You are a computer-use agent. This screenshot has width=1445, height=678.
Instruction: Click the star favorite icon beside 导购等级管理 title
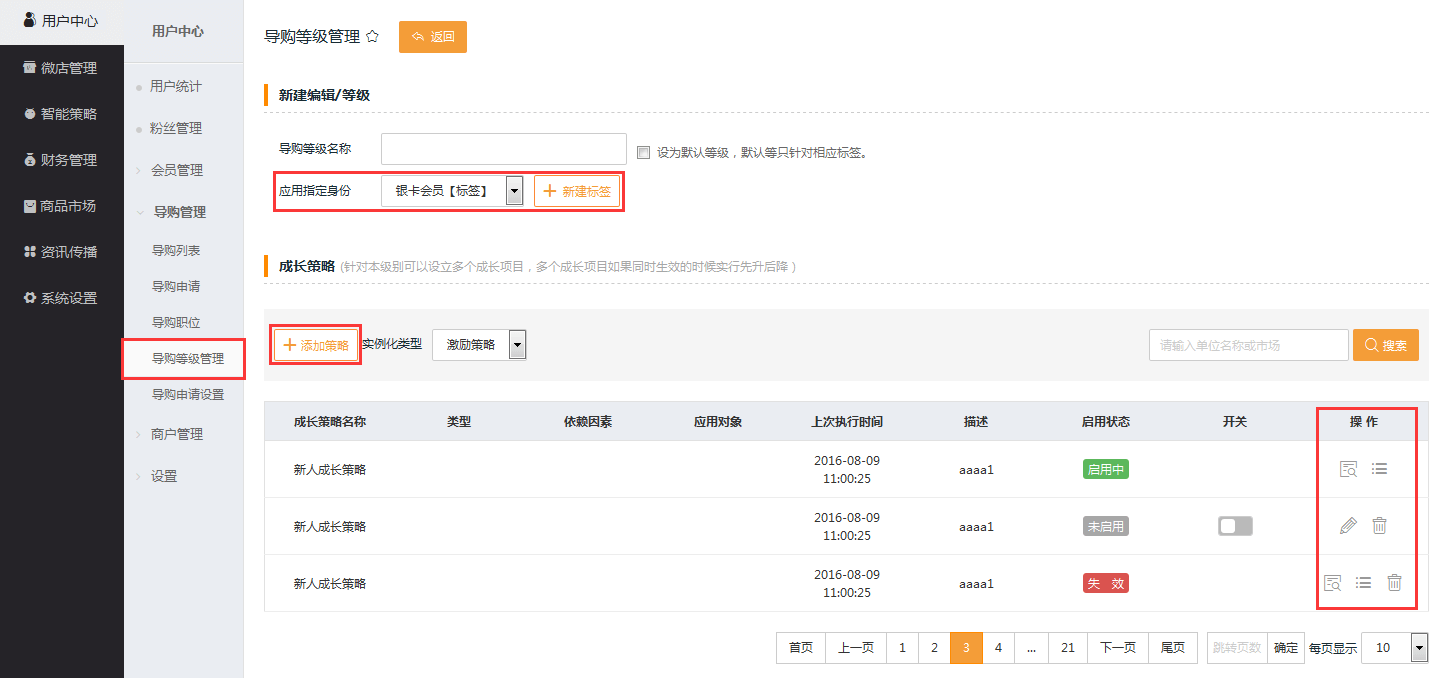[372, 36]
